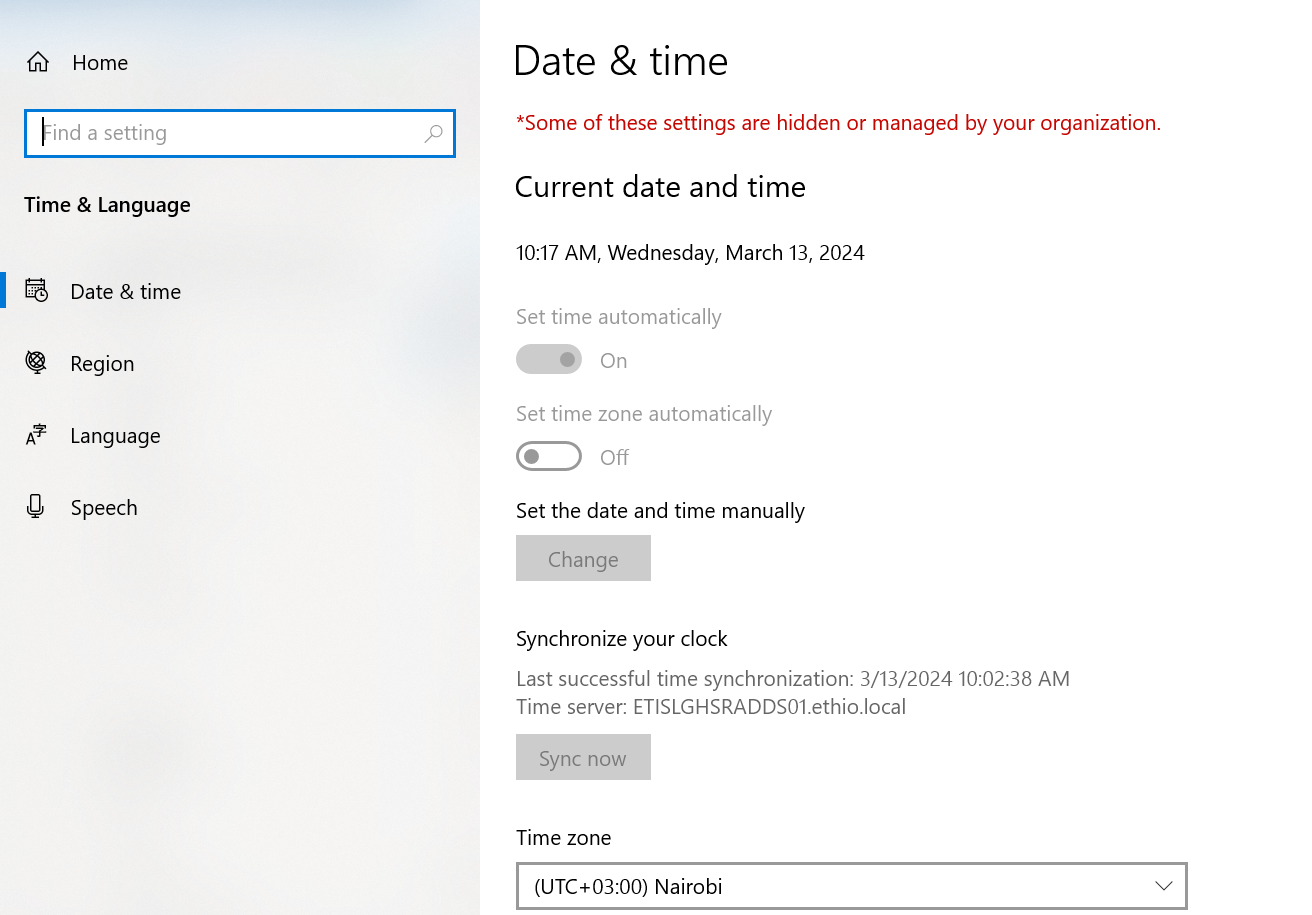Click the managed by organization notice
This screenshot has height=915, width=1312.
838,123
